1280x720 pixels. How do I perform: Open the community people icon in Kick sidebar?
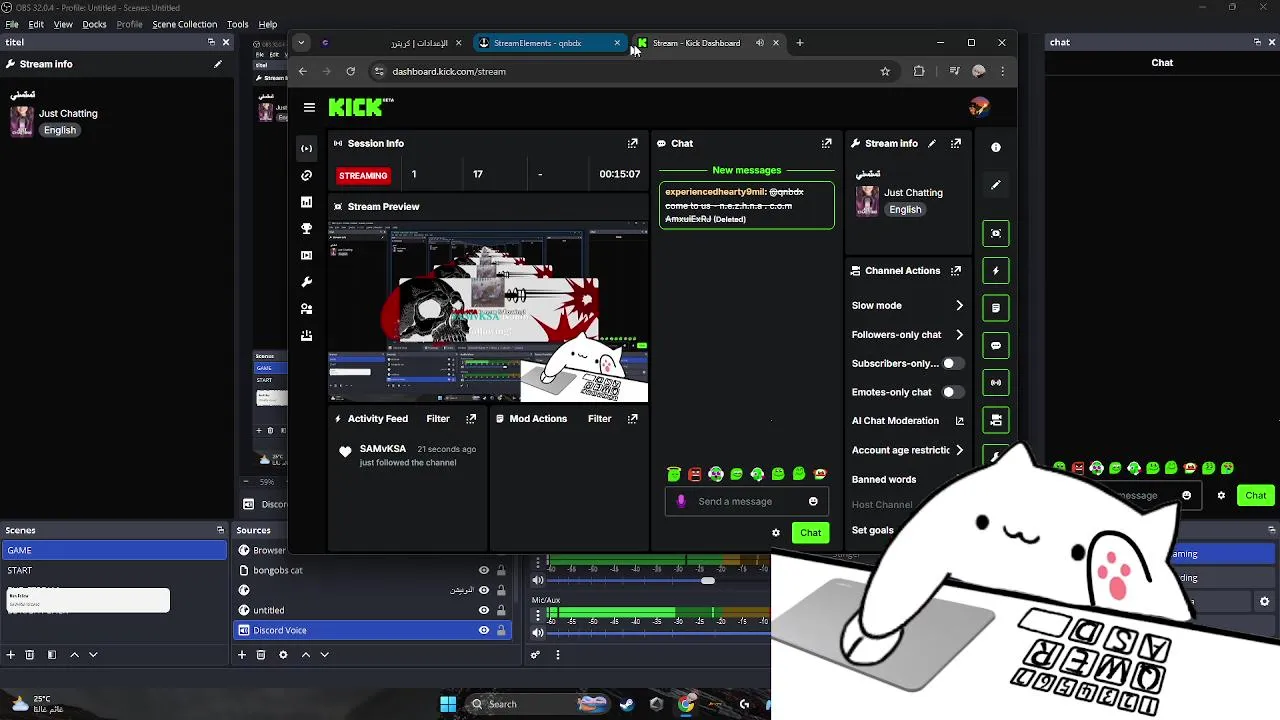(x=307, y=309)
